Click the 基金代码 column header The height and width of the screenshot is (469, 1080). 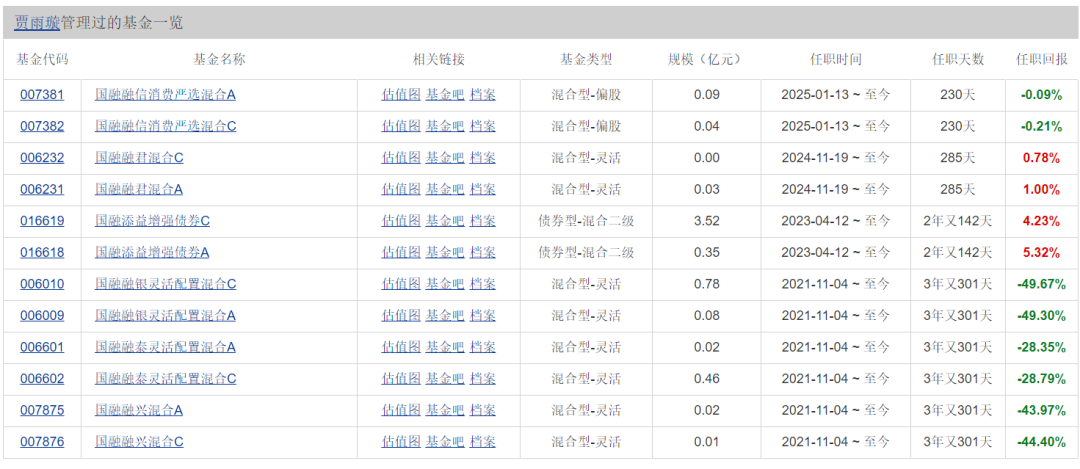pos(42,59)
